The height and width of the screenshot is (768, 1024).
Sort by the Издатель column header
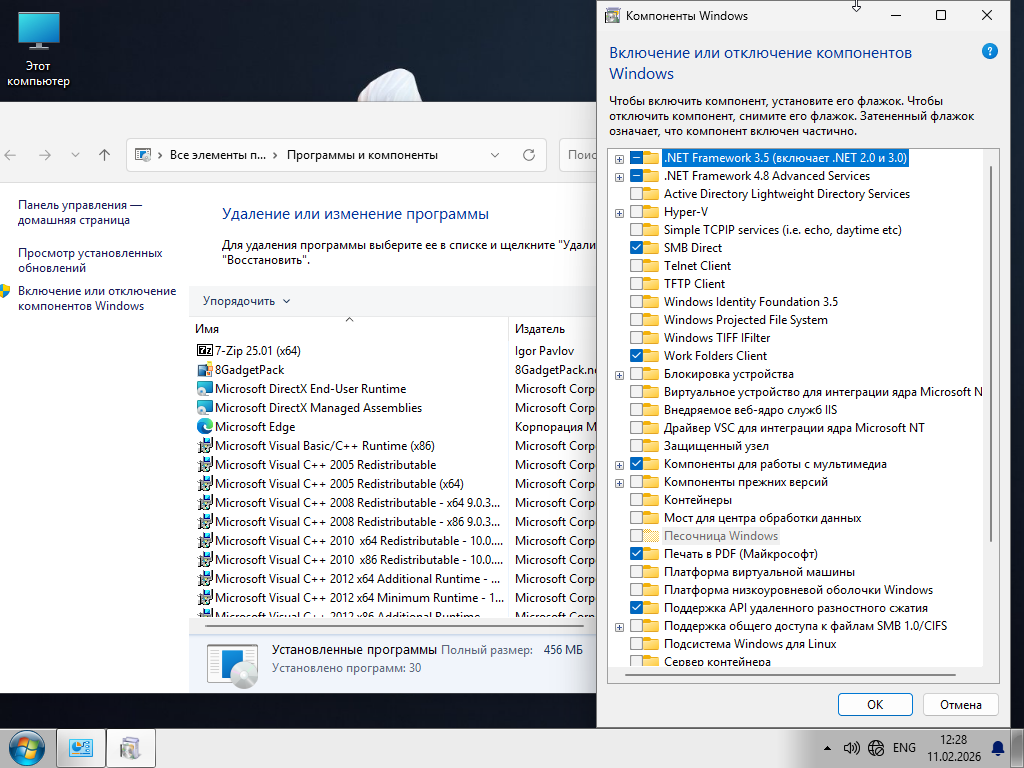tap(552, 328)
